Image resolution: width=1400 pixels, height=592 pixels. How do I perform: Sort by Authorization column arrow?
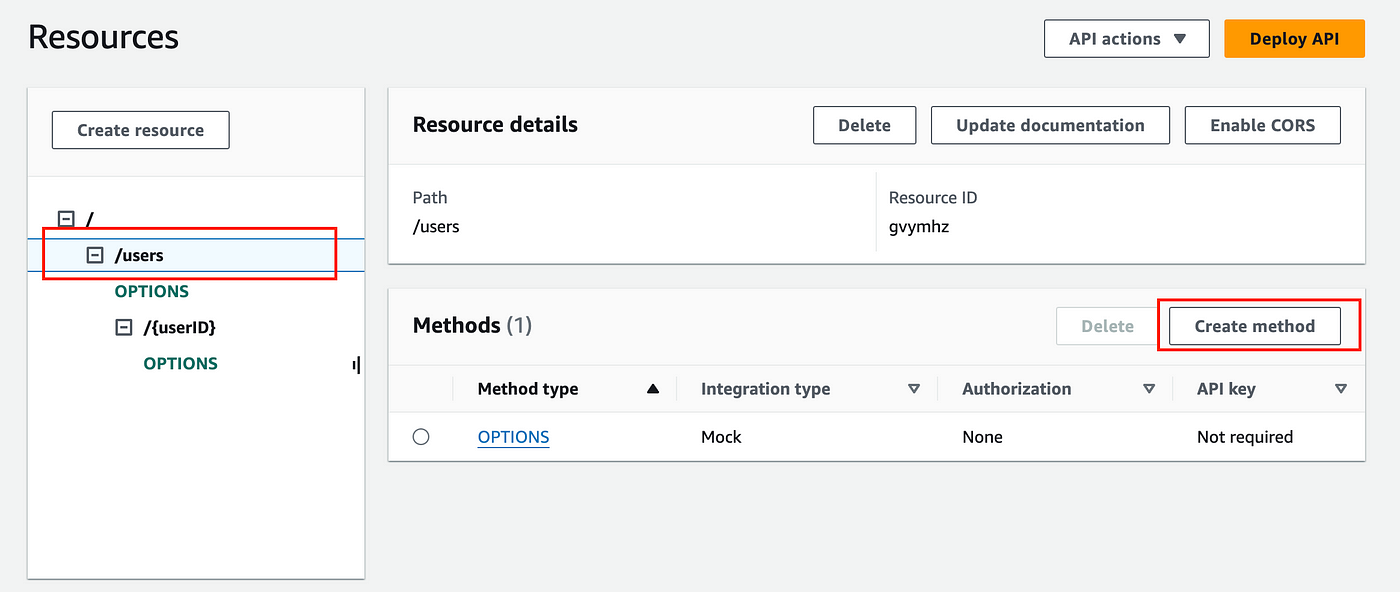1149,389
